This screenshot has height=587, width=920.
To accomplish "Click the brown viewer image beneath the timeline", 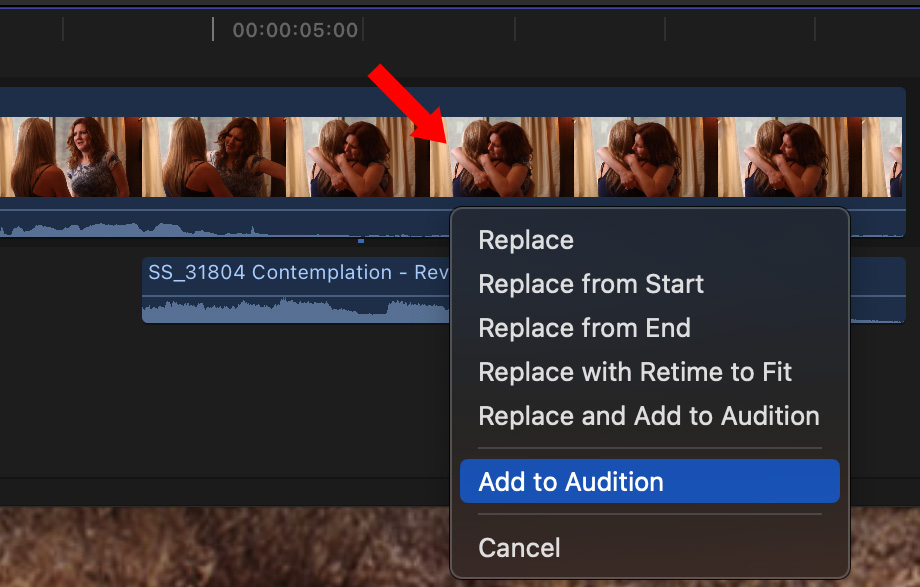I will coord(223,547).
